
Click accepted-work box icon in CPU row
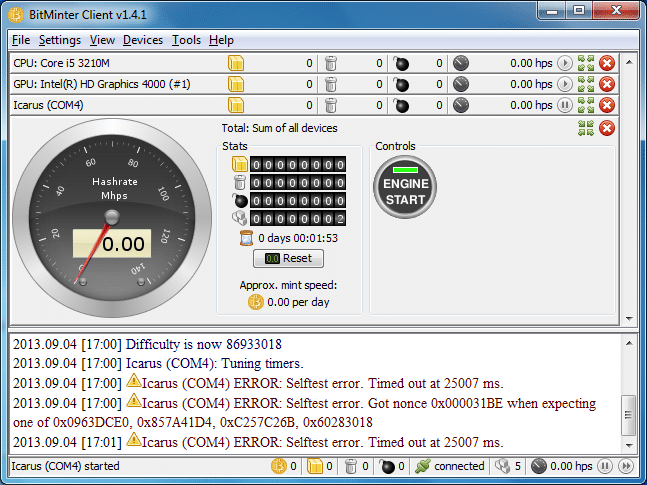pyautogui.click(x=236, y=63)
